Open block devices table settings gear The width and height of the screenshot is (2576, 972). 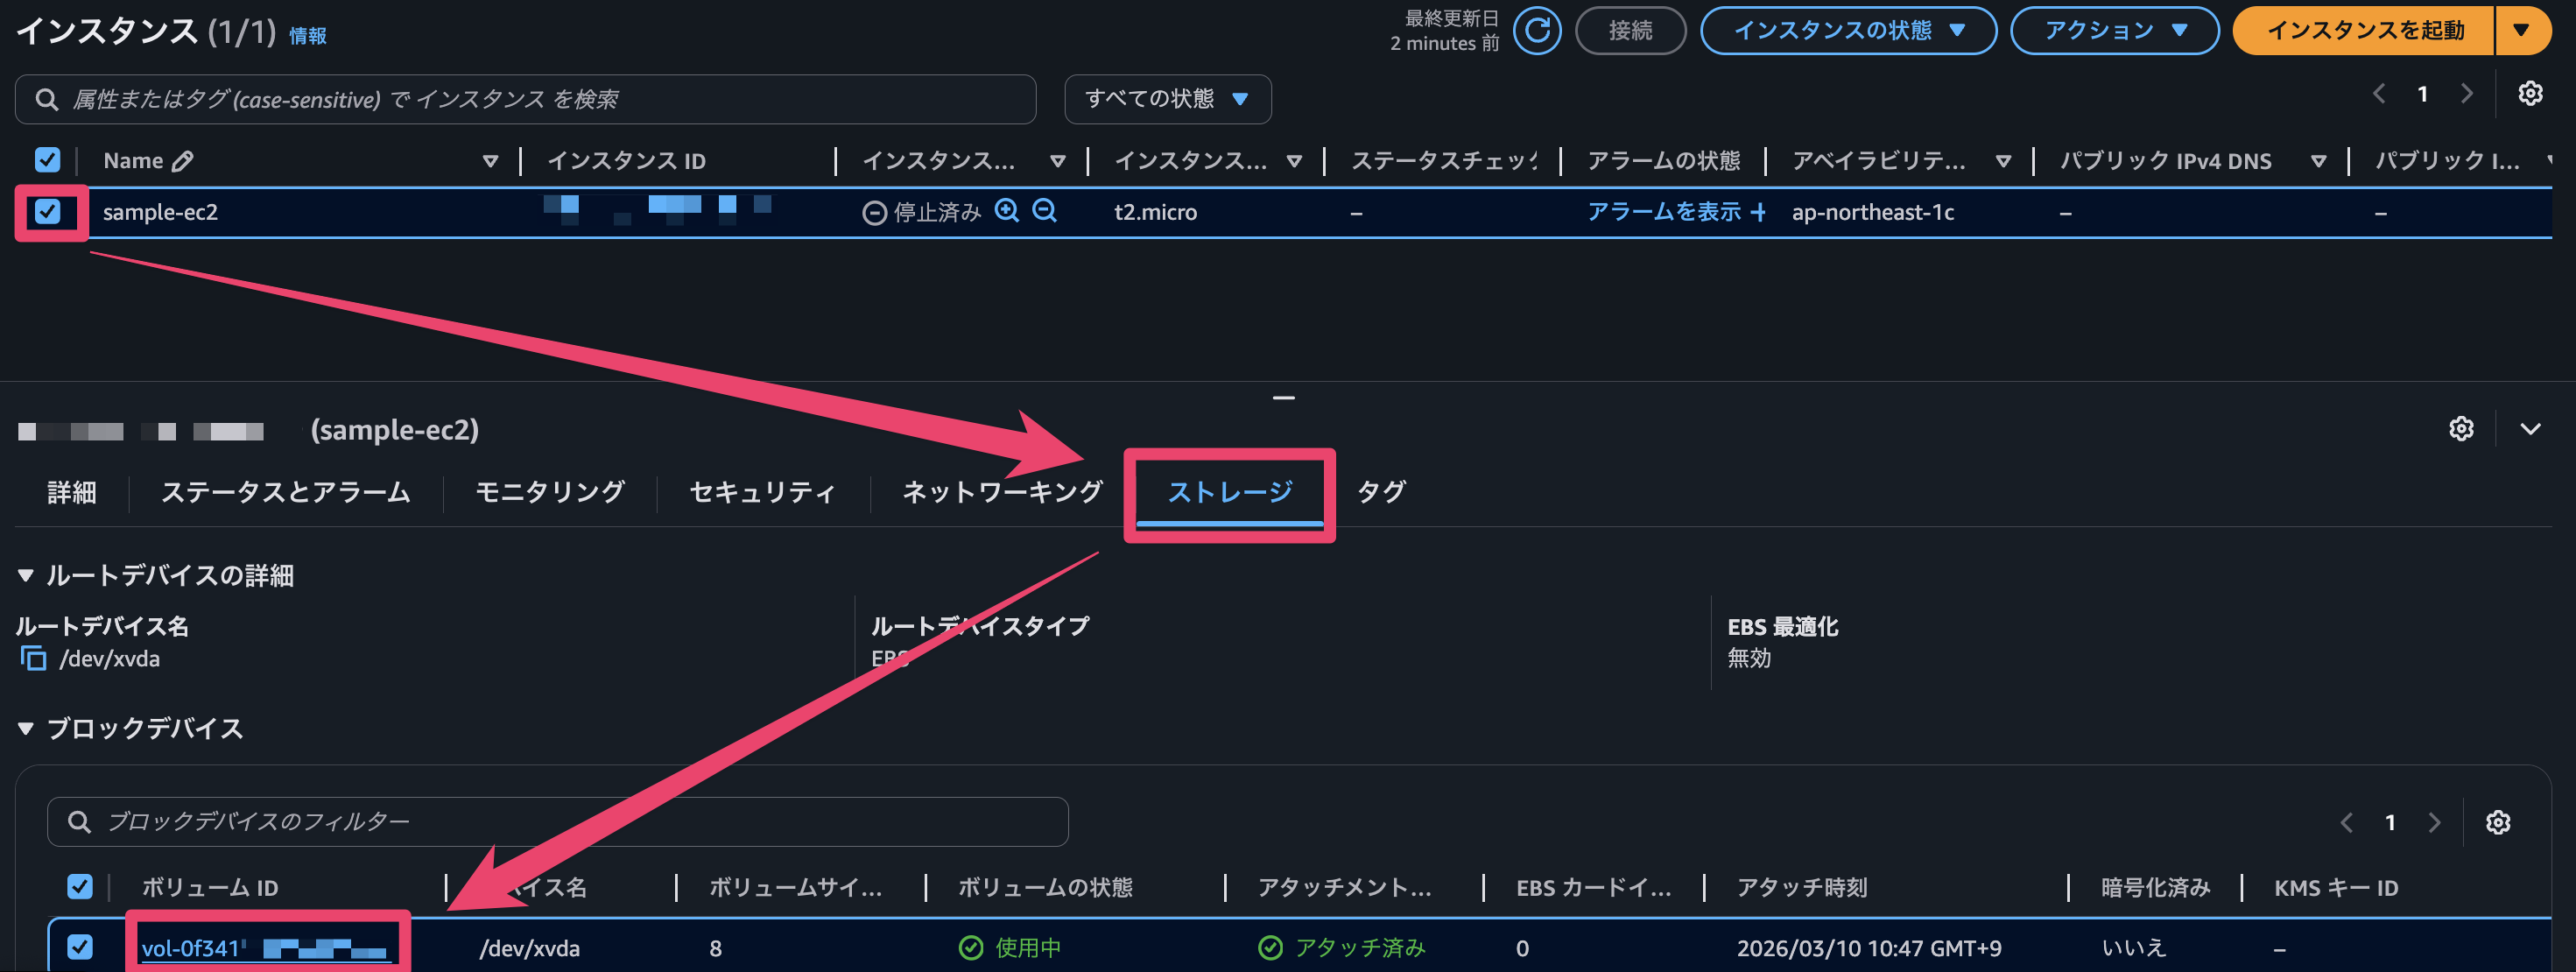[x=2498, y=822]
